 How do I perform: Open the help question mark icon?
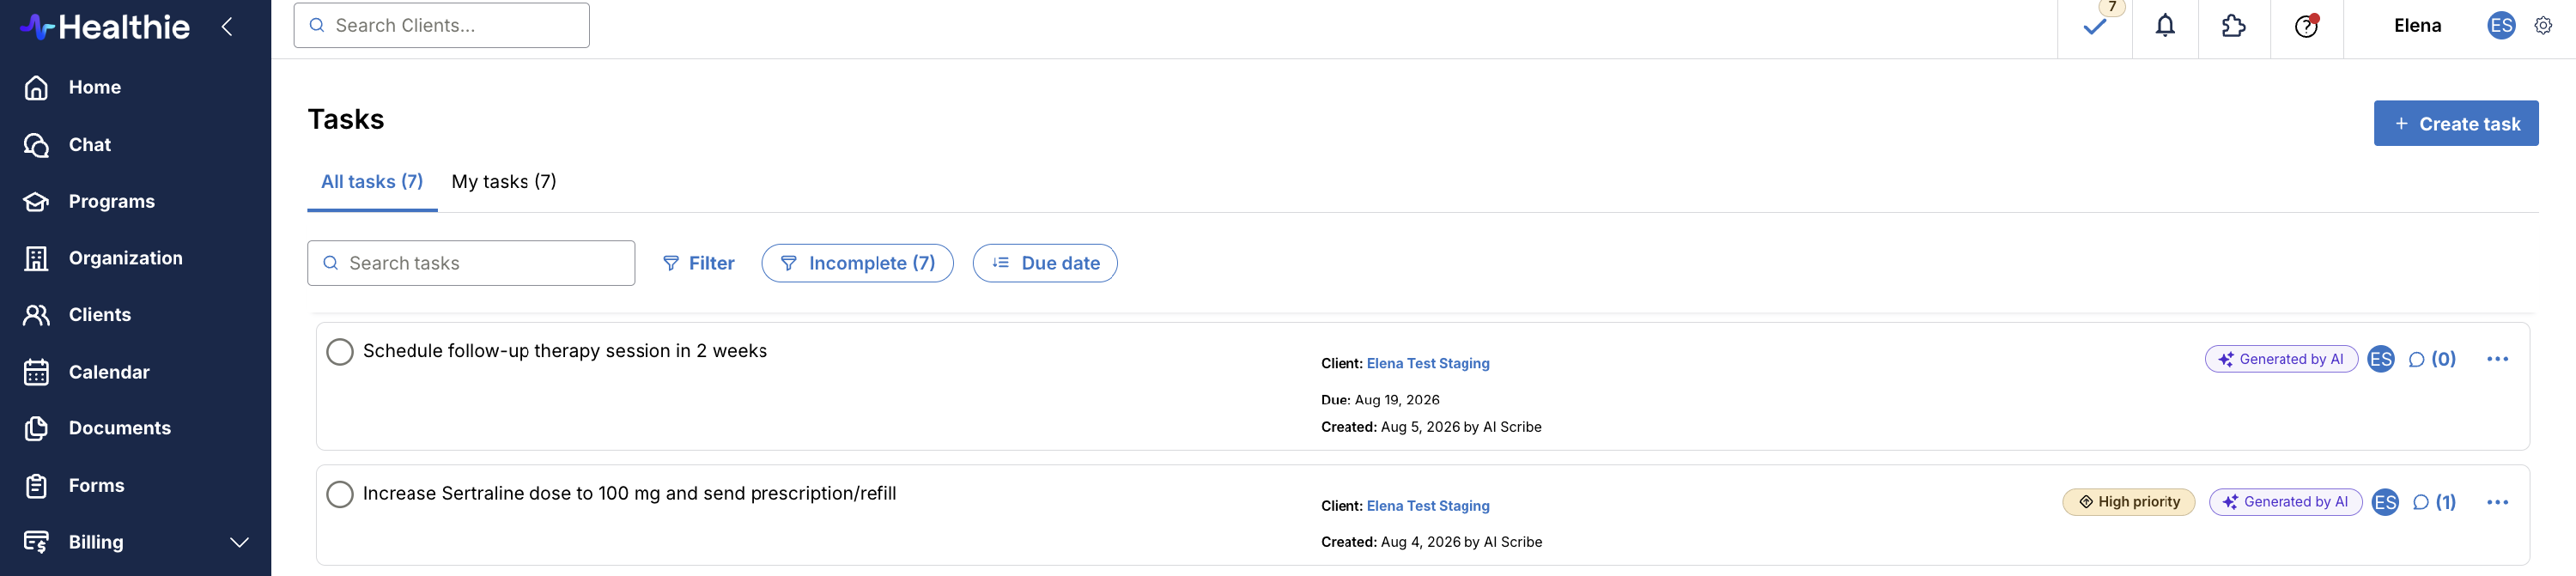(2306, 26)
